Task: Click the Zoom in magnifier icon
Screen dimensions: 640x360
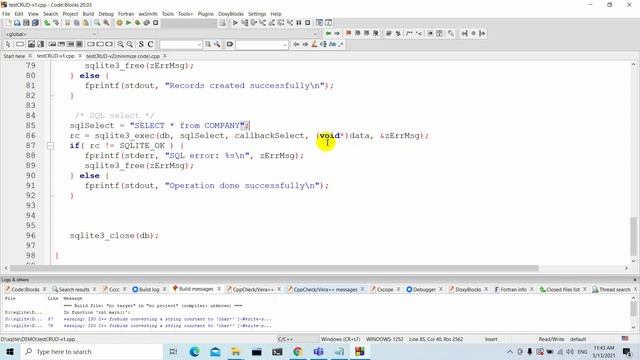Action: (x=120, y=44)
